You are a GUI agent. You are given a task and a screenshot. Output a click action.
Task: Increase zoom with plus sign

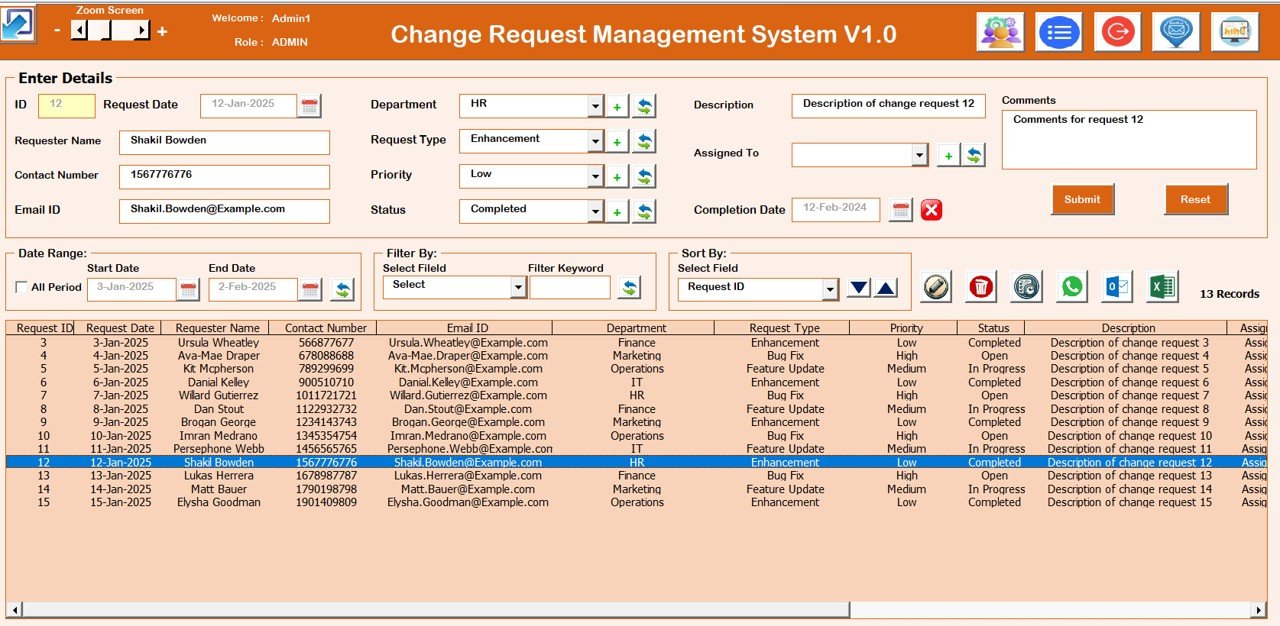162,31
